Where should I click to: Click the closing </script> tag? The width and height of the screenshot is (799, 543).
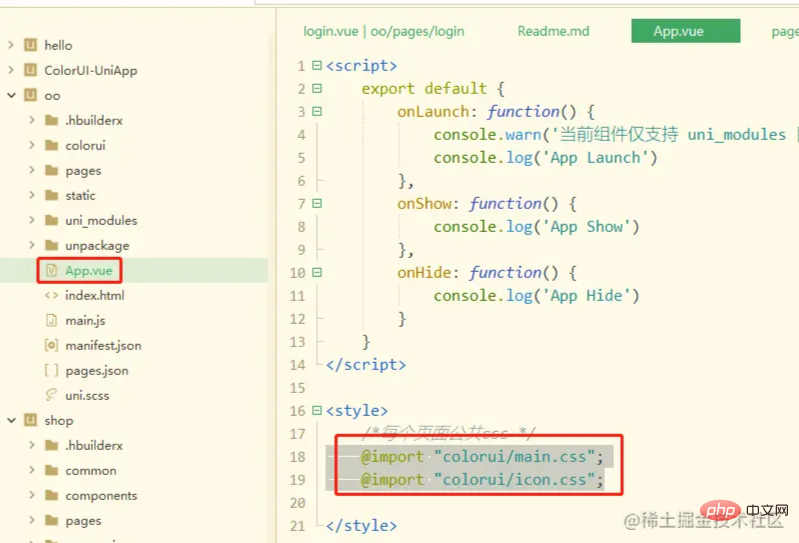point(366,365)
